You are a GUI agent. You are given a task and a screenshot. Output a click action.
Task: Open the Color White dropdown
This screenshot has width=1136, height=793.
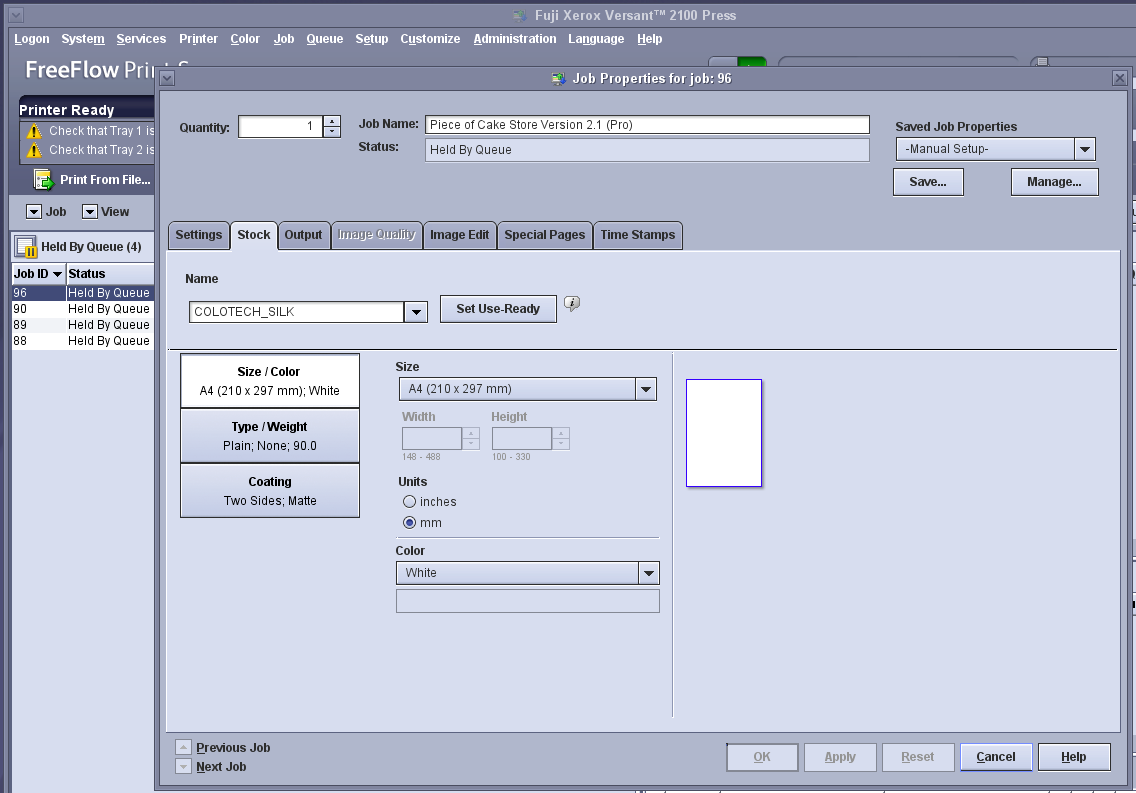[x=649, y=573]
